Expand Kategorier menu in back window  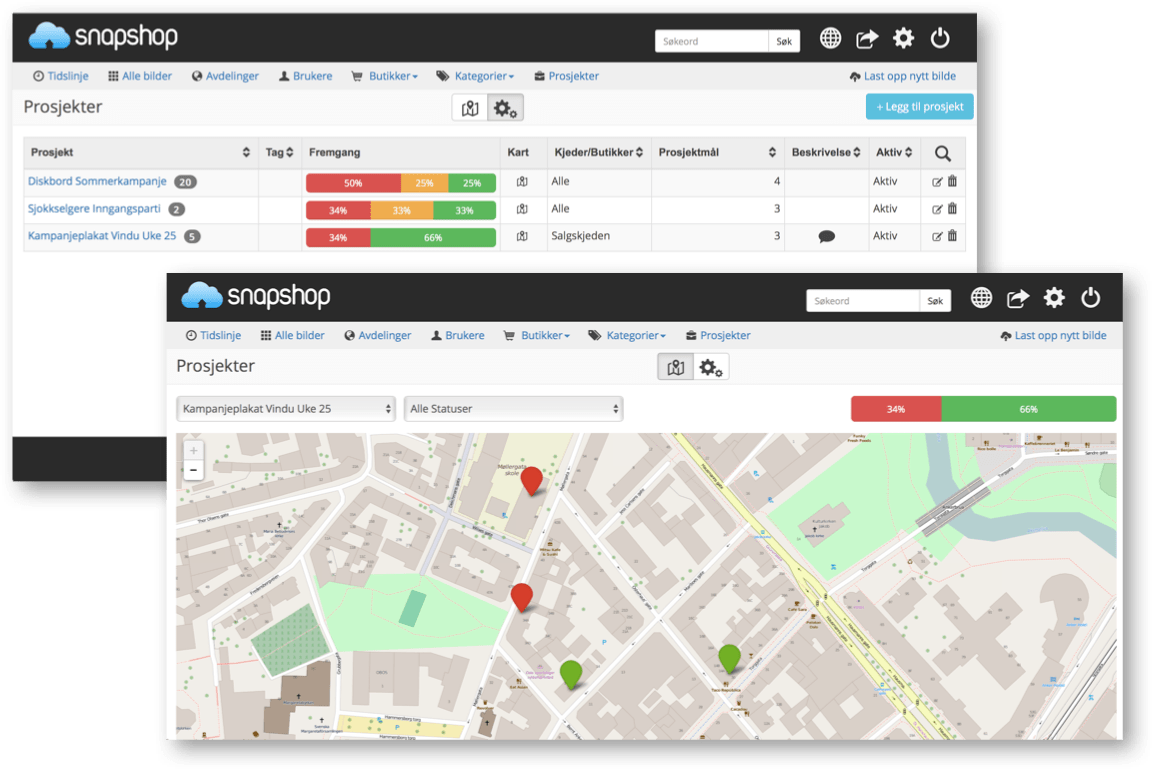pos(475,77)
